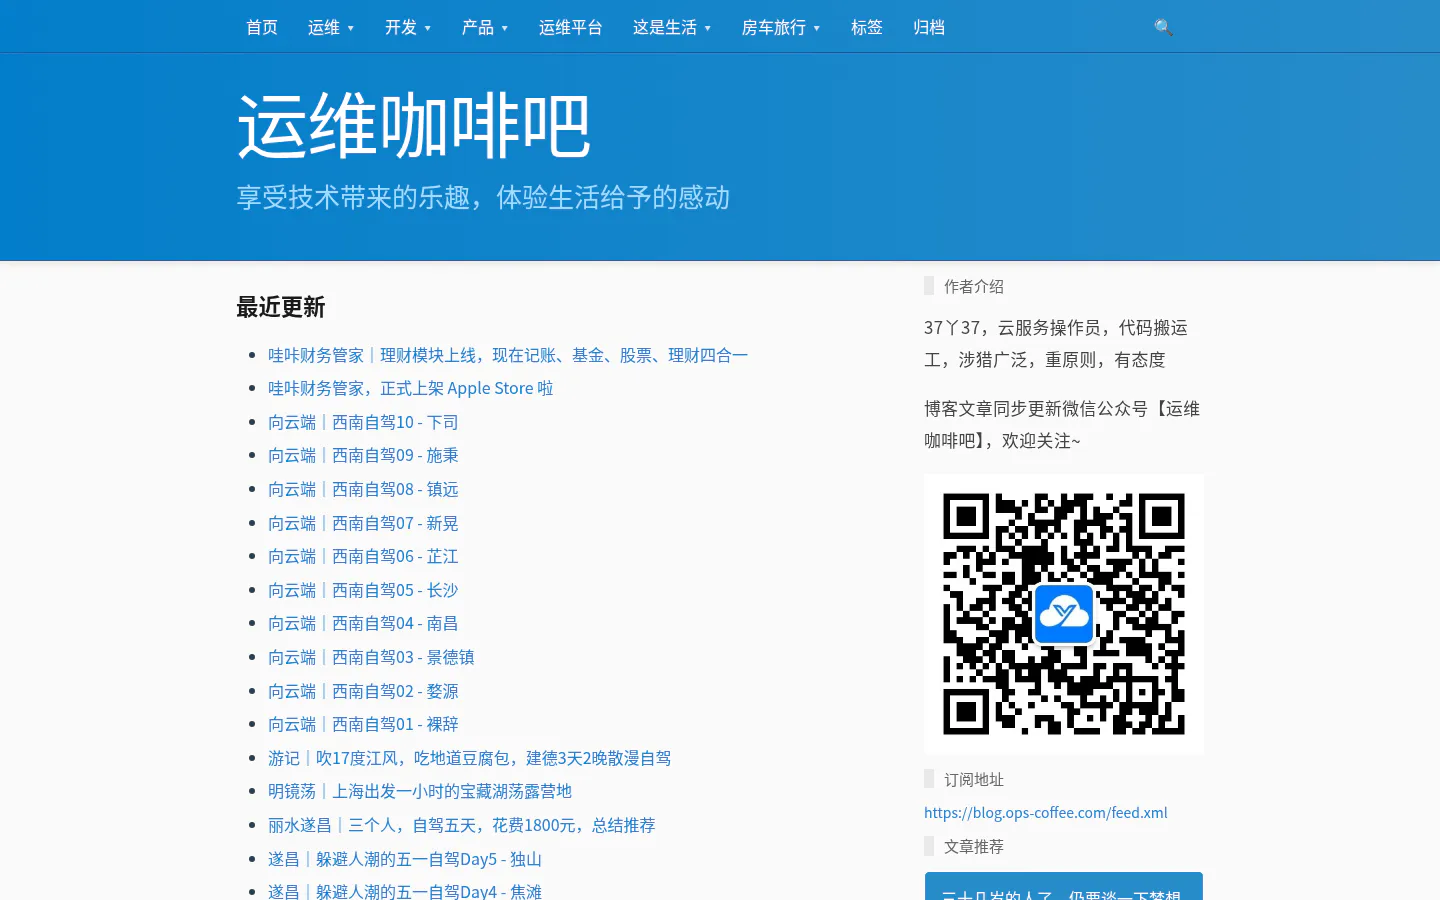
Task: Open the 西南自驾08 - 镇远 post
Action: tap(363, 489)
